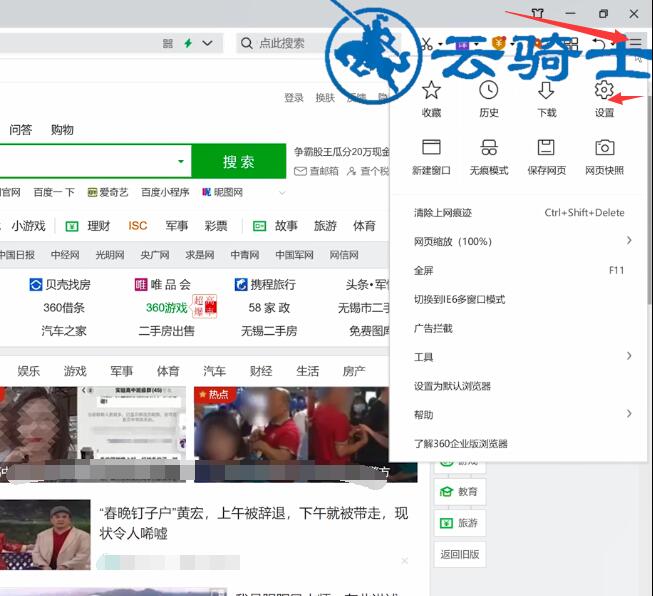
Task: Open the 历史 history clock icon
Action: pyautogui.click(x=489, y=90)
